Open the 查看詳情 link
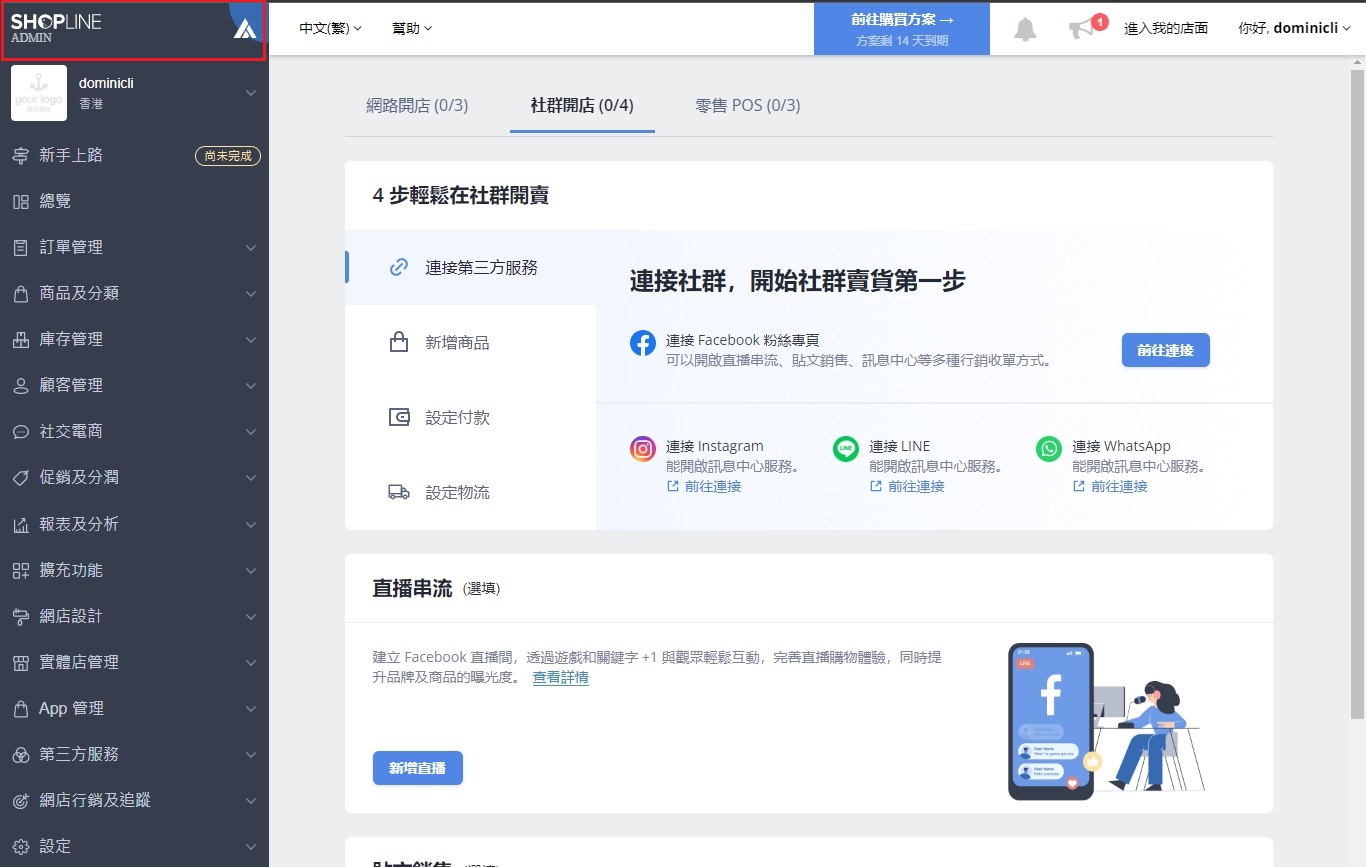This screenshot has height=867, width=1366. (560, 678)
